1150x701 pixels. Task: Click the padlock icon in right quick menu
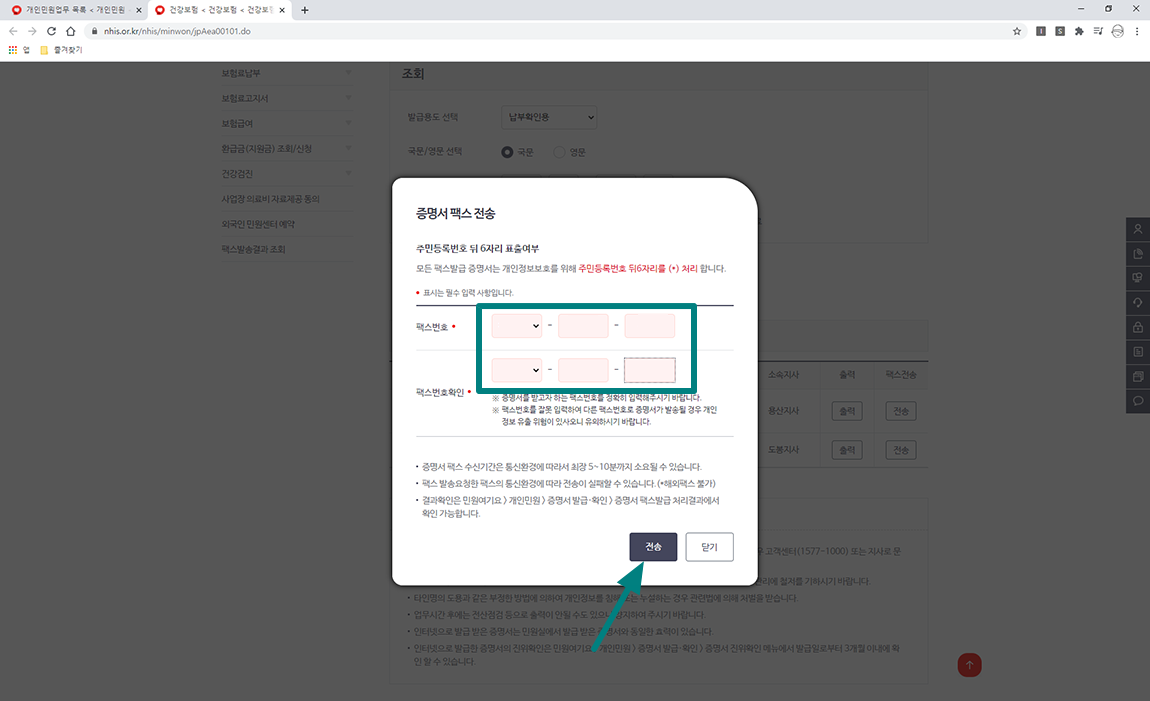1138,327
